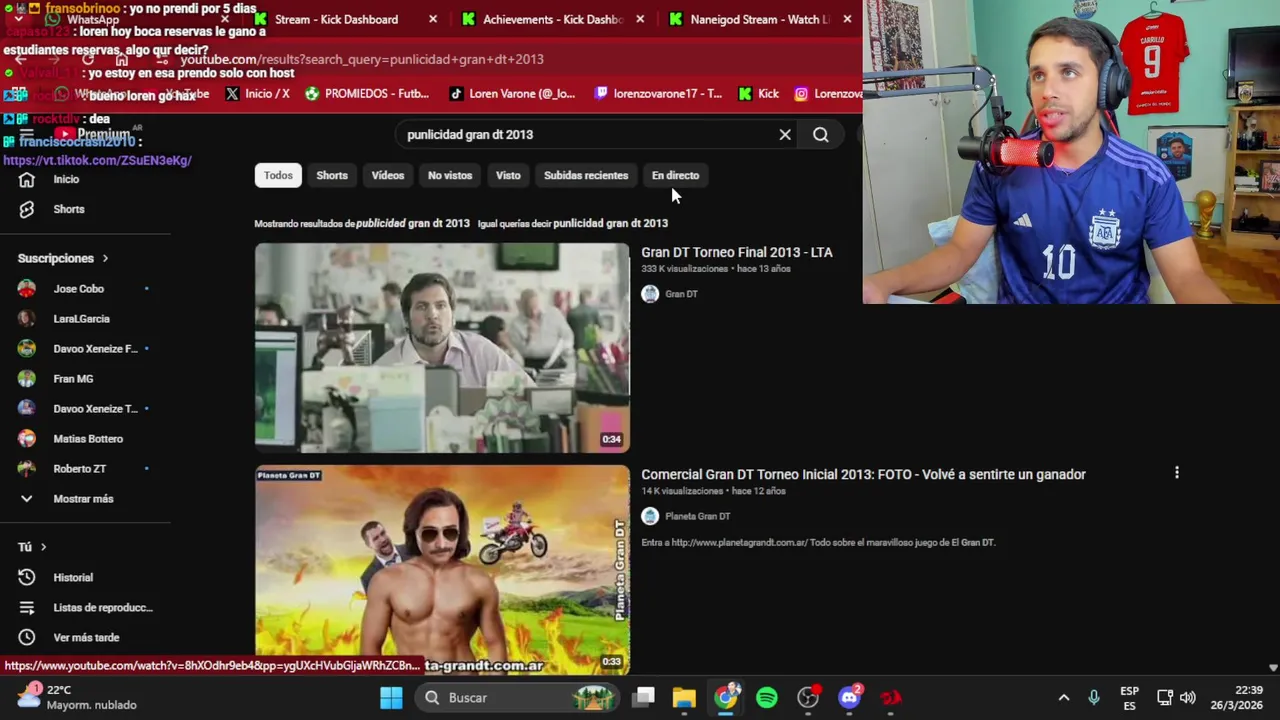
Task: Open Windows taskbar Buscar search box
Action: 518,697
